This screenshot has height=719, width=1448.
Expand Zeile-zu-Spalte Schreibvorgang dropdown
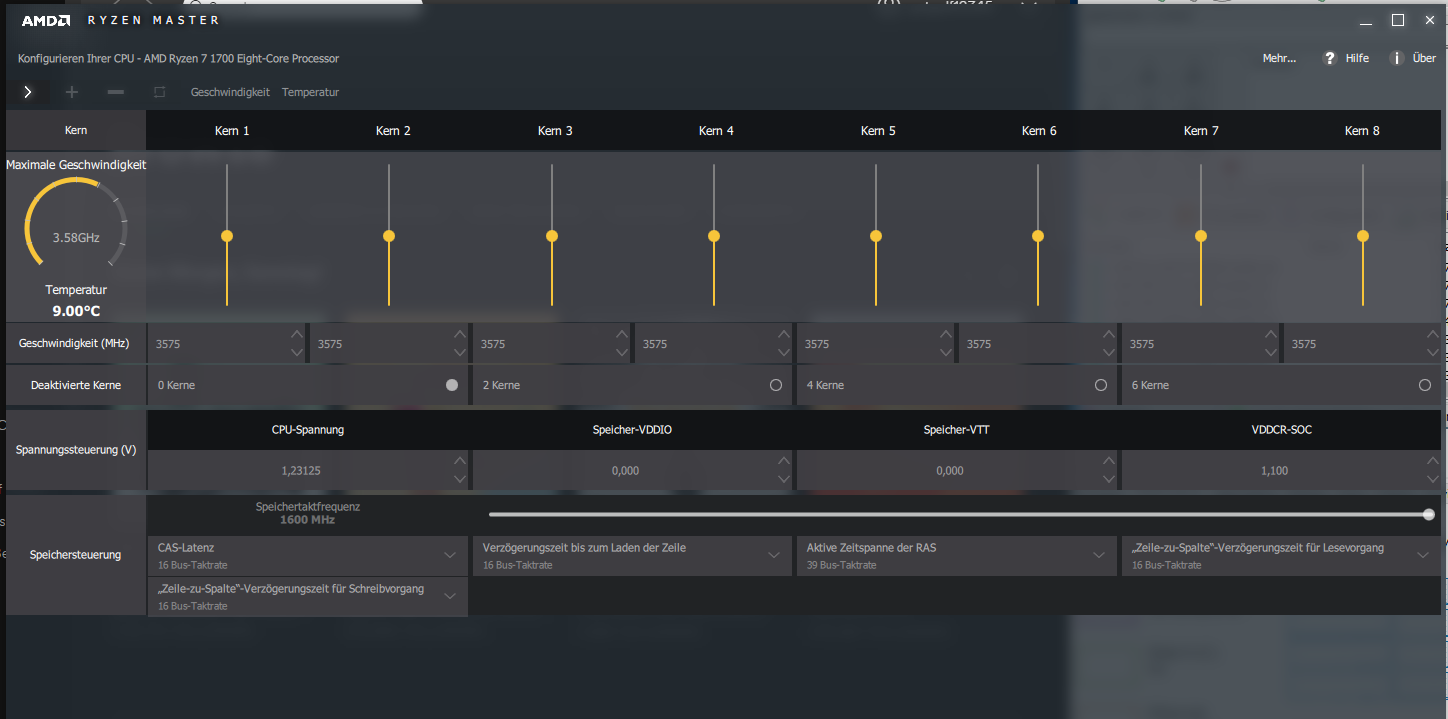pyautogui.click(x=449, y=595)
